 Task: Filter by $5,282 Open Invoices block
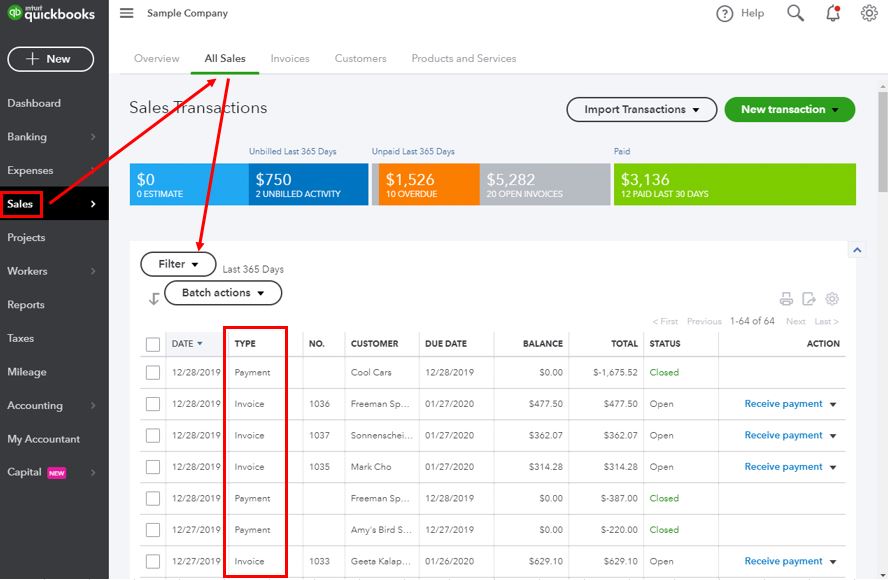(545, 184)
